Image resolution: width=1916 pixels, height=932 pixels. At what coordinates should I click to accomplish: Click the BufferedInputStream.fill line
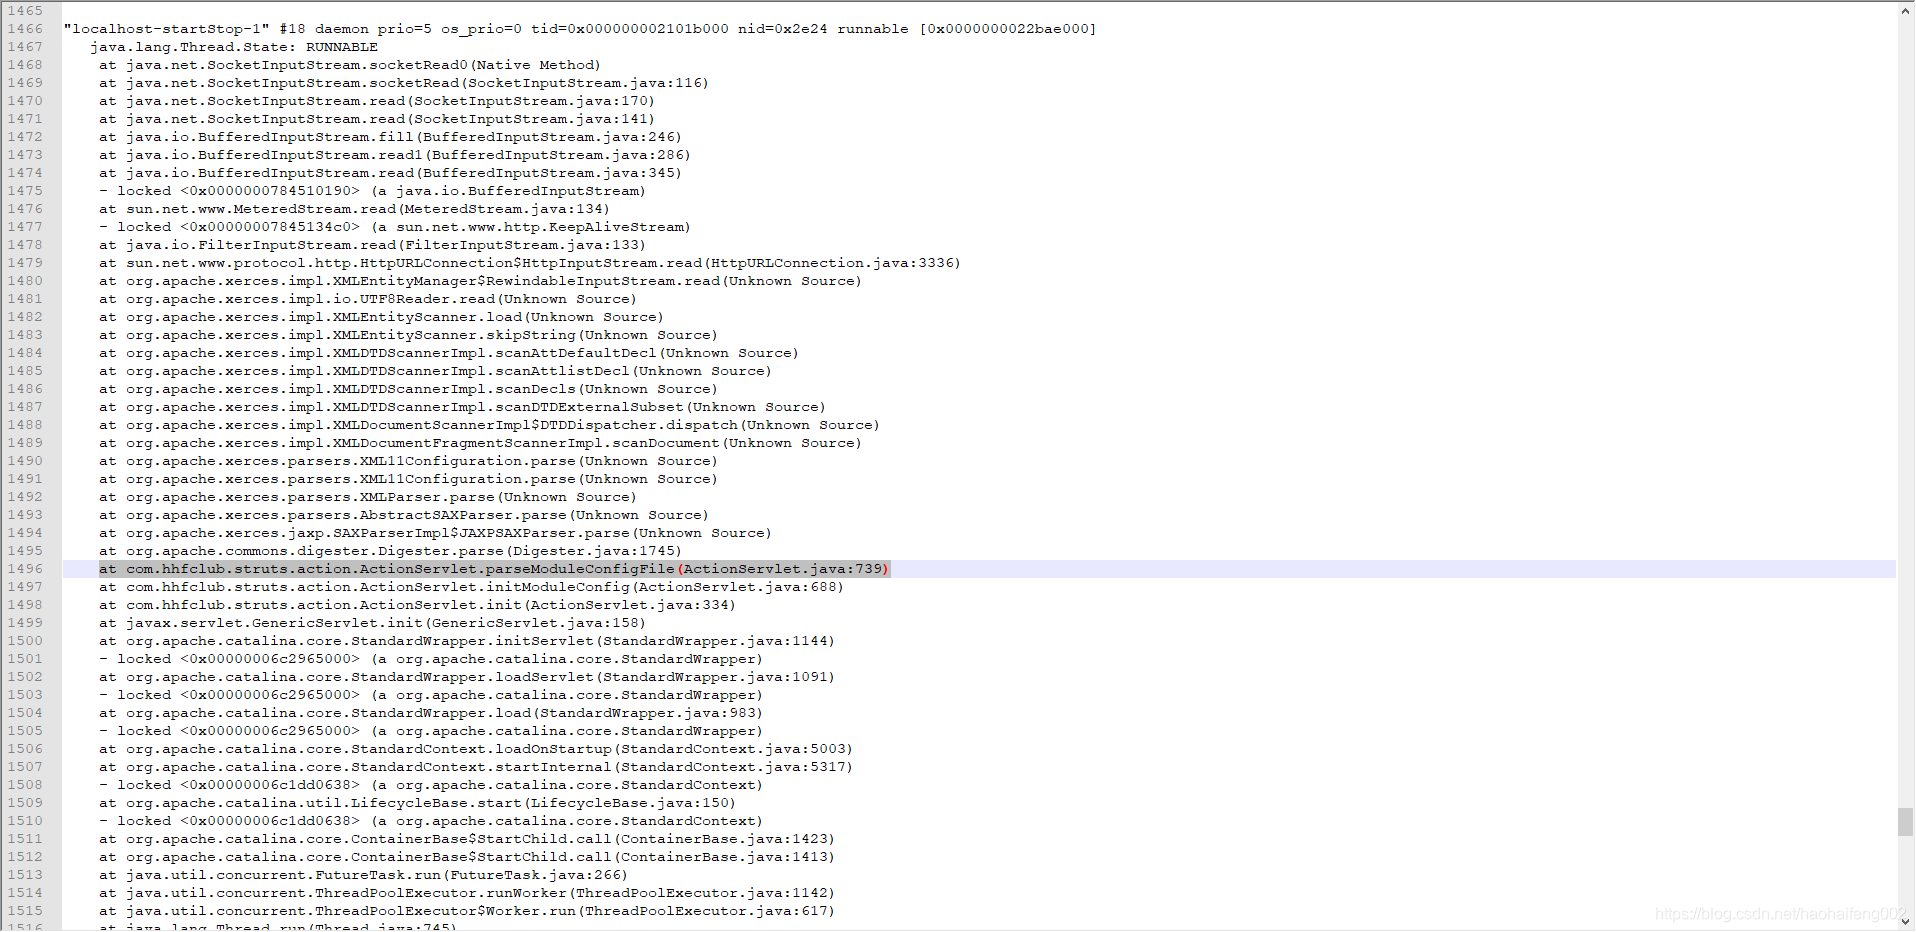(x=390, y=137)
